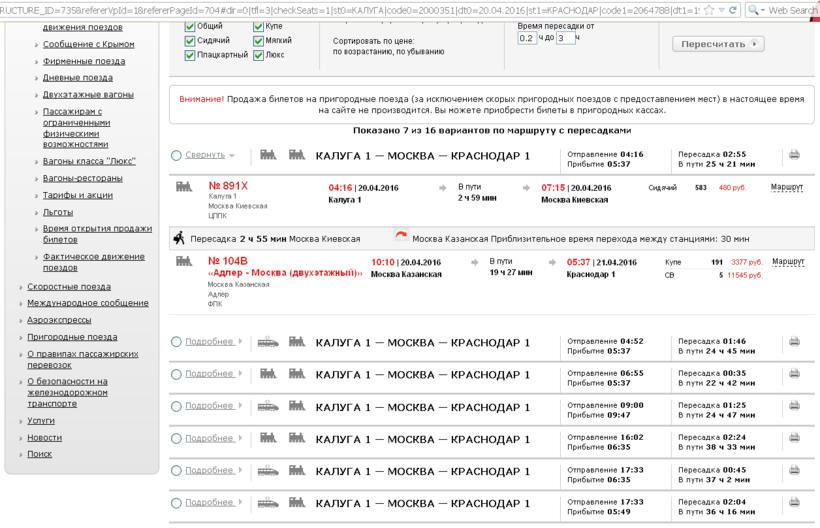Expand Подробнее for the 17:33 to 05:49 route

pyautogui.click(x=209, y=503)
